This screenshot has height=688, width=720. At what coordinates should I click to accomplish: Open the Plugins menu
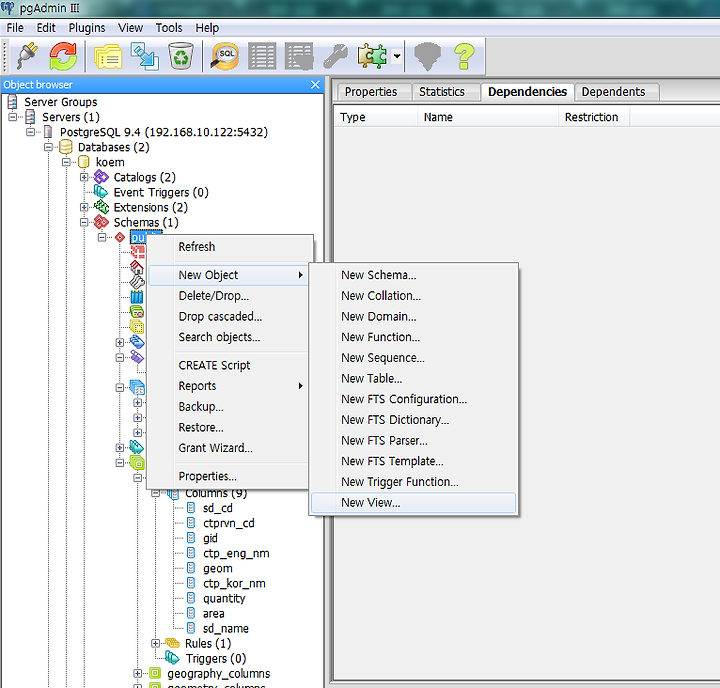(87, 28)
